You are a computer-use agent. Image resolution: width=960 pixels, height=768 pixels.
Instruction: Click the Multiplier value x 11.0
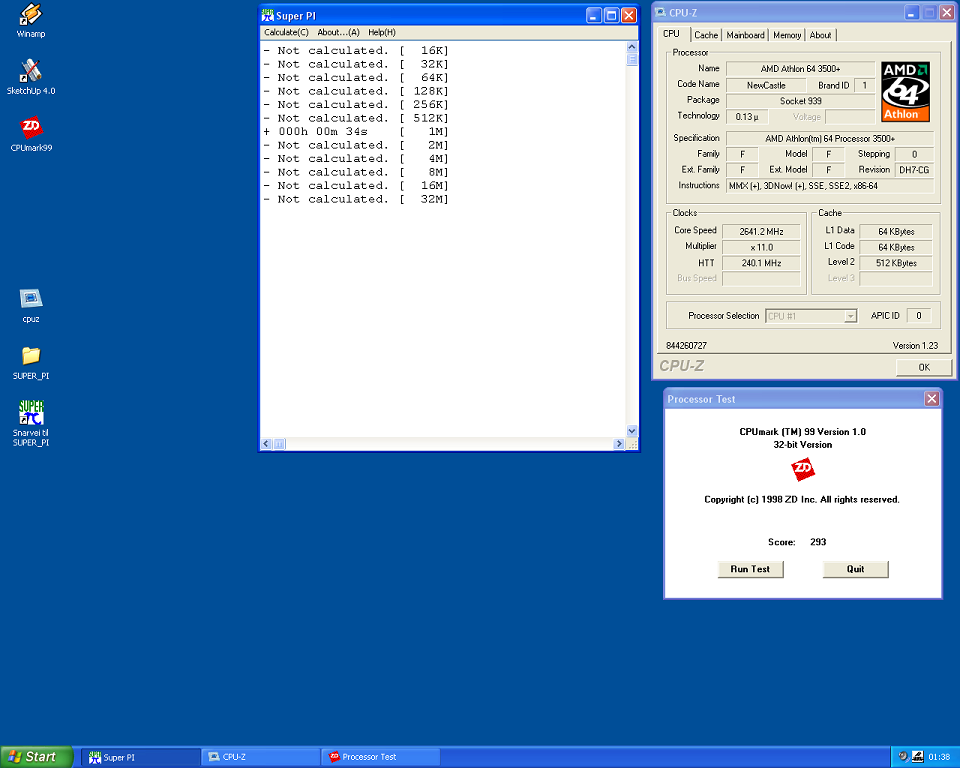pos(761,247)
